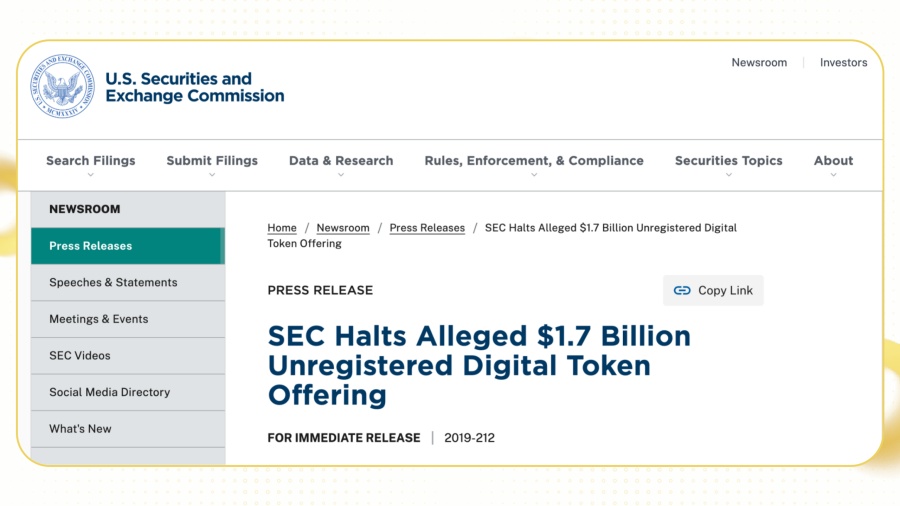
Task: Open Meetings & Events sidebar item
Action: (127, 319)
